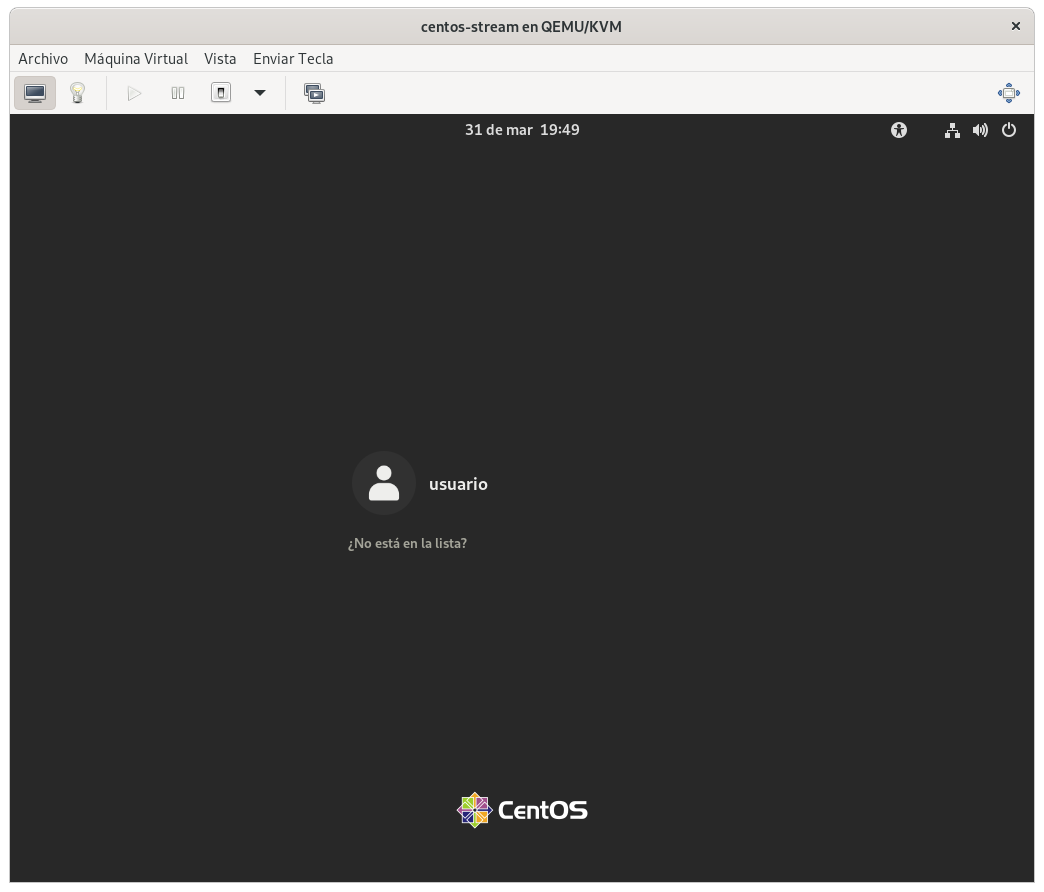The image size is (1044, 892).
Task: Open the Vista menu
Action: 220,59
